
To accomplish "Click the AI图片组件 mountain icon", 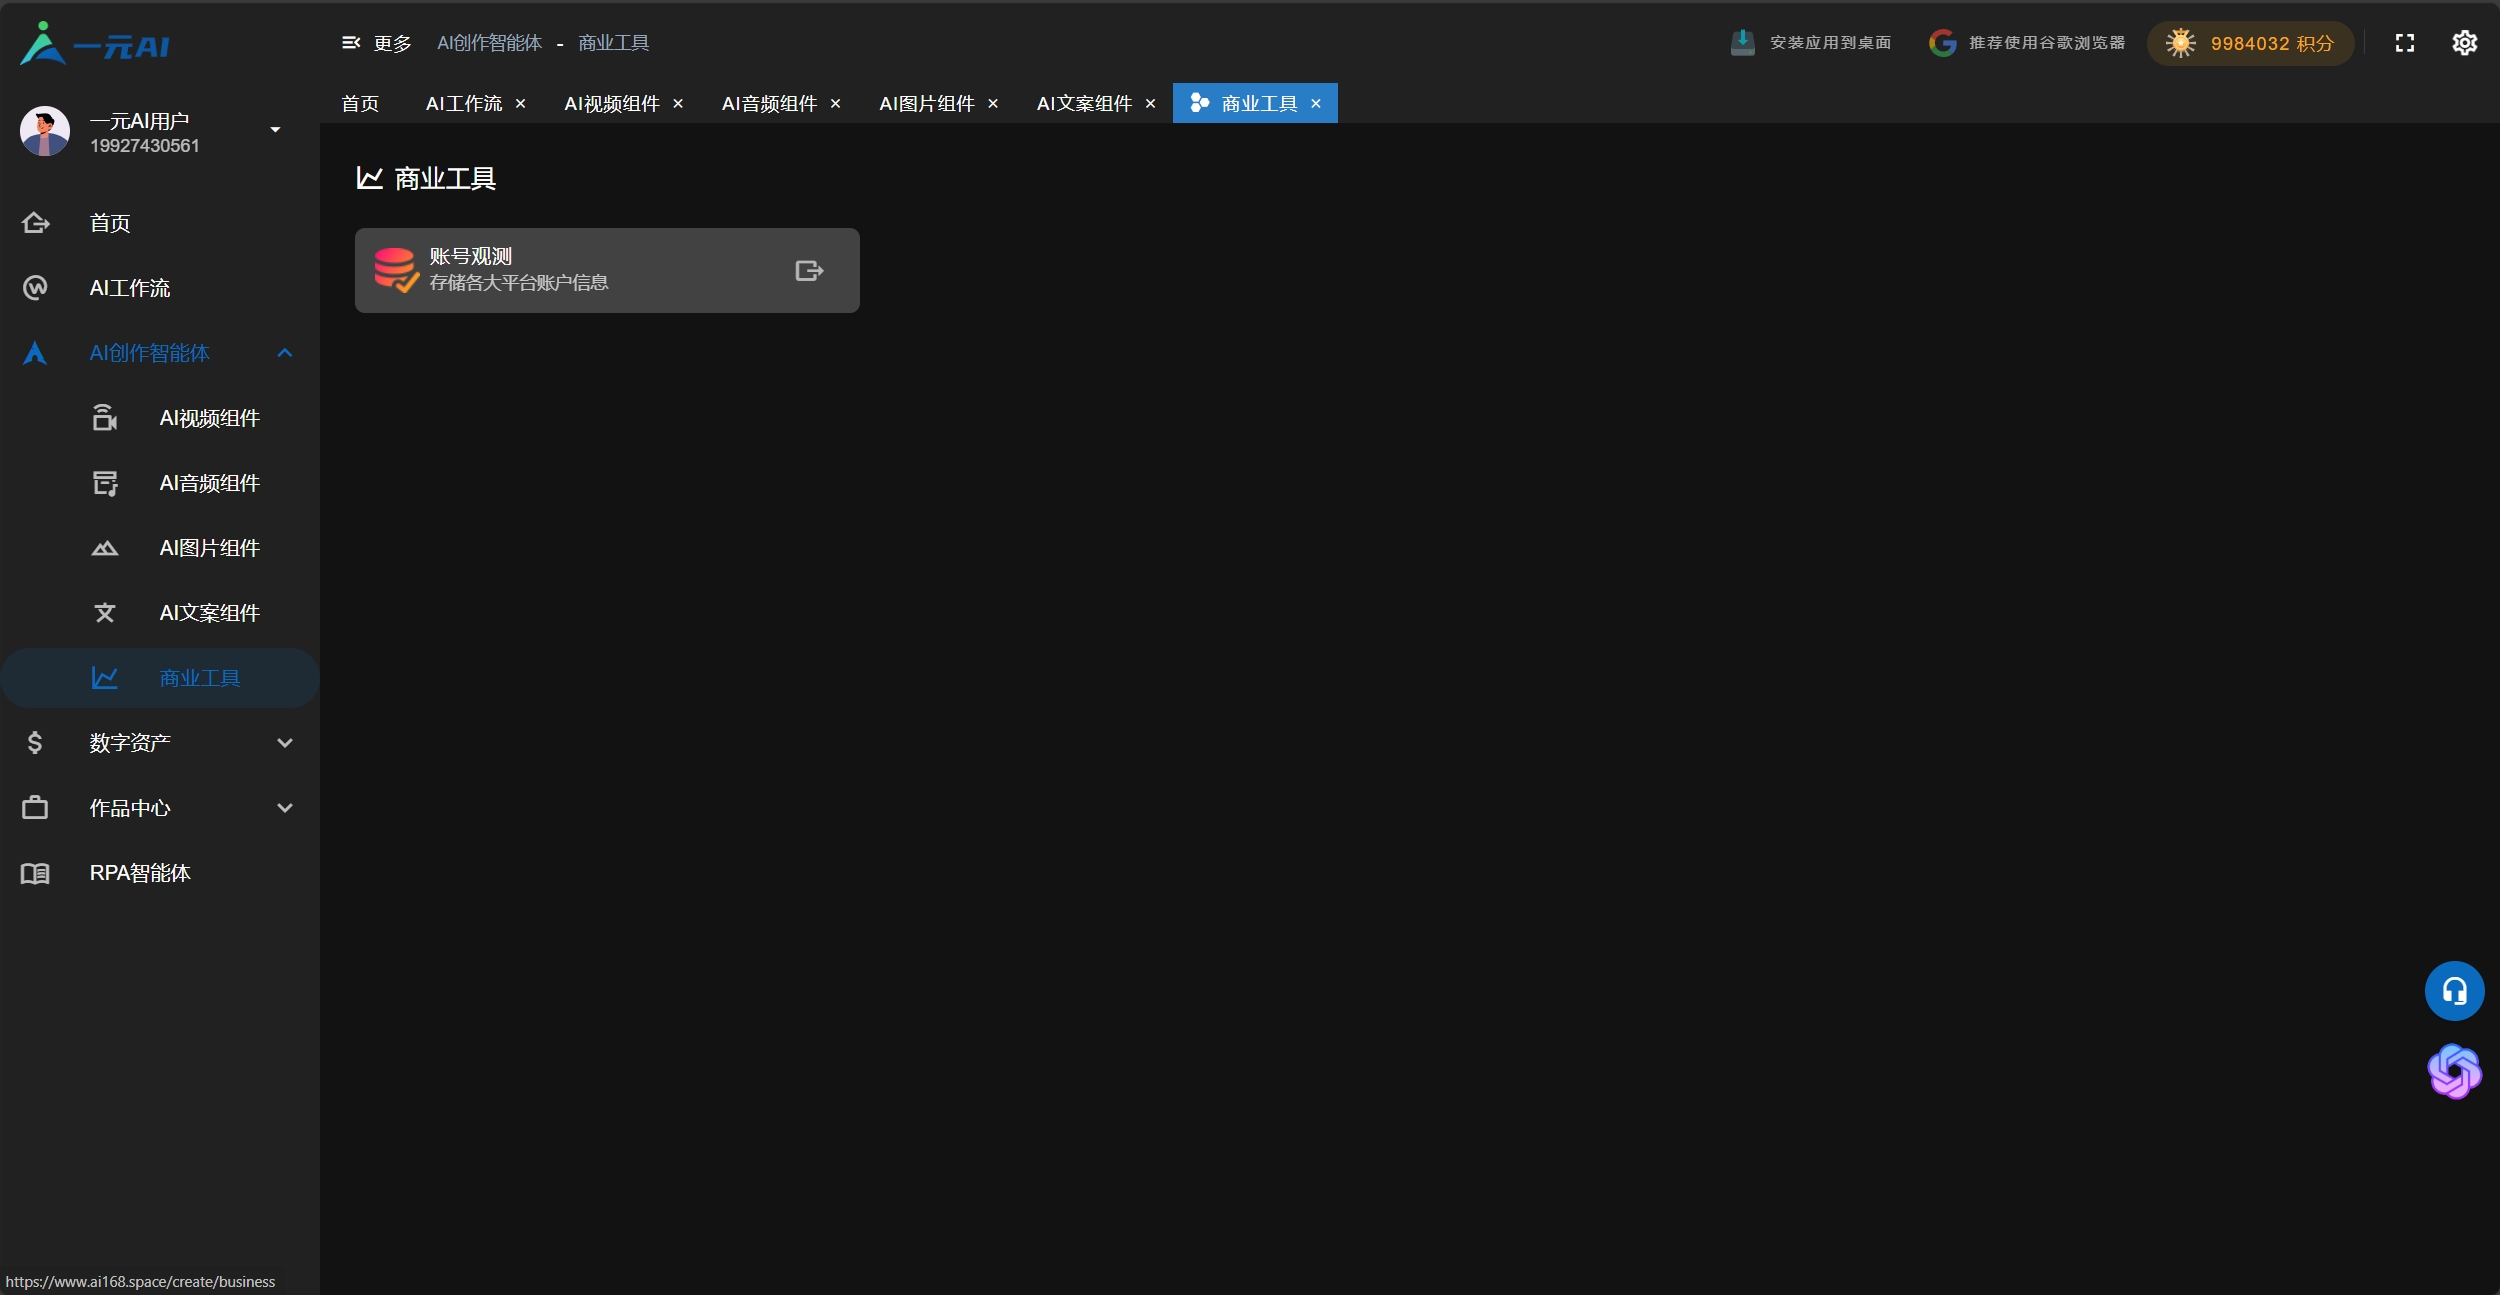I will click(105, 548).
